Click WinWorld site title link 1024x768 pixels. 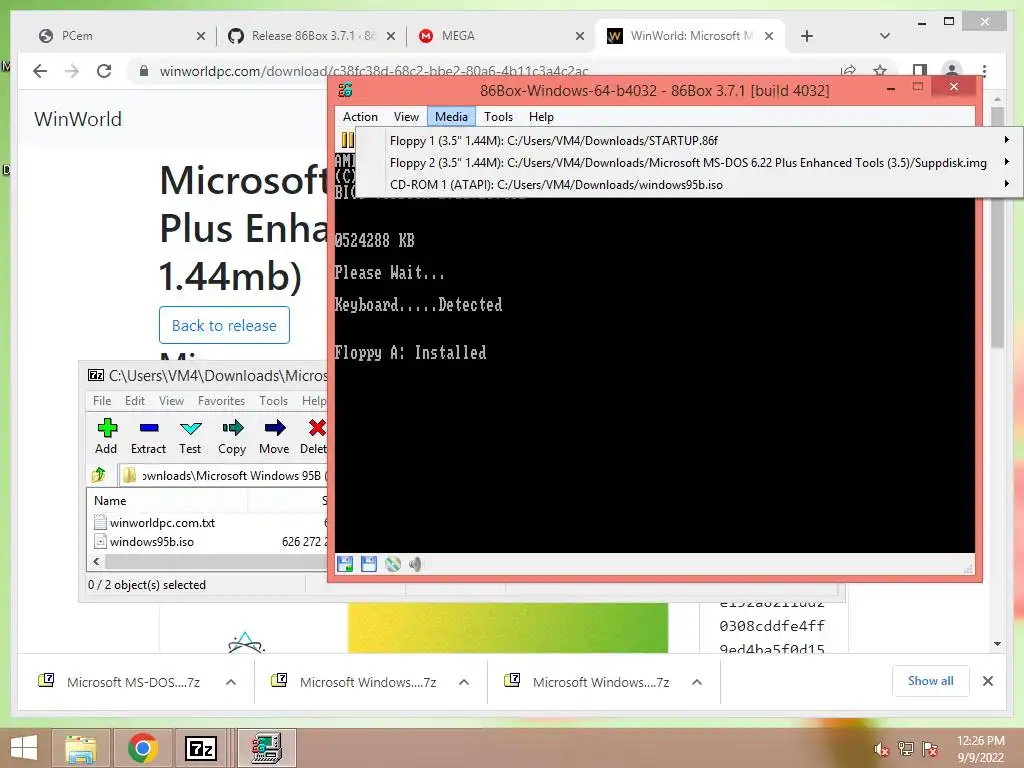(78, 119)
